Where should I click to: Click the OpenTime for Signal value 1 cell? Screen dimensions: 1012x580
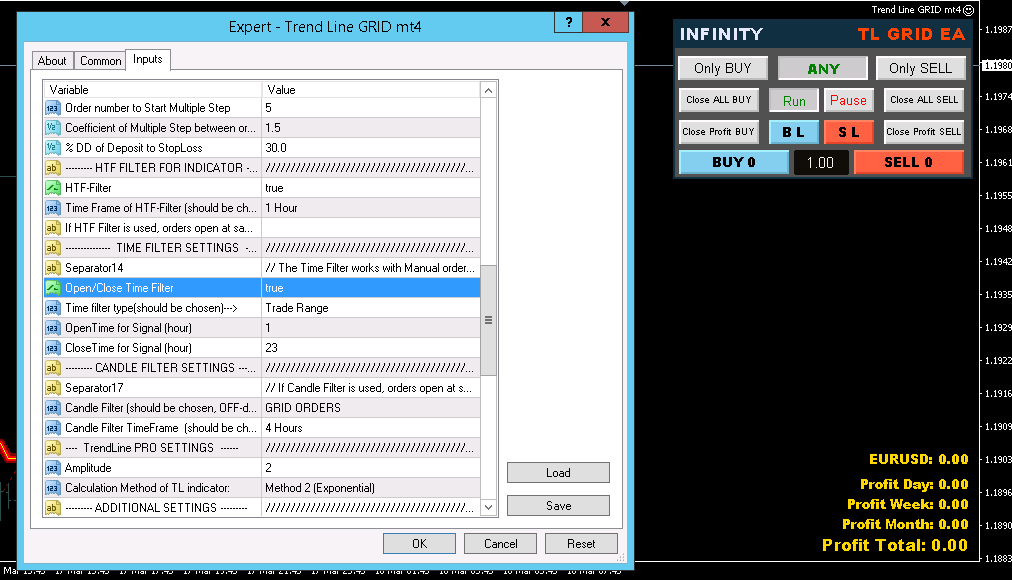tap(371, 328)
